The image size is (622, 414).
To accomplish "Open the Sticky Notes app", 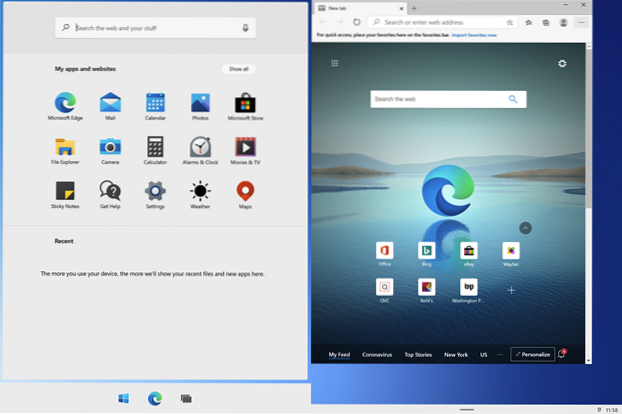I will pyautogui.click(x=65, y=191).
